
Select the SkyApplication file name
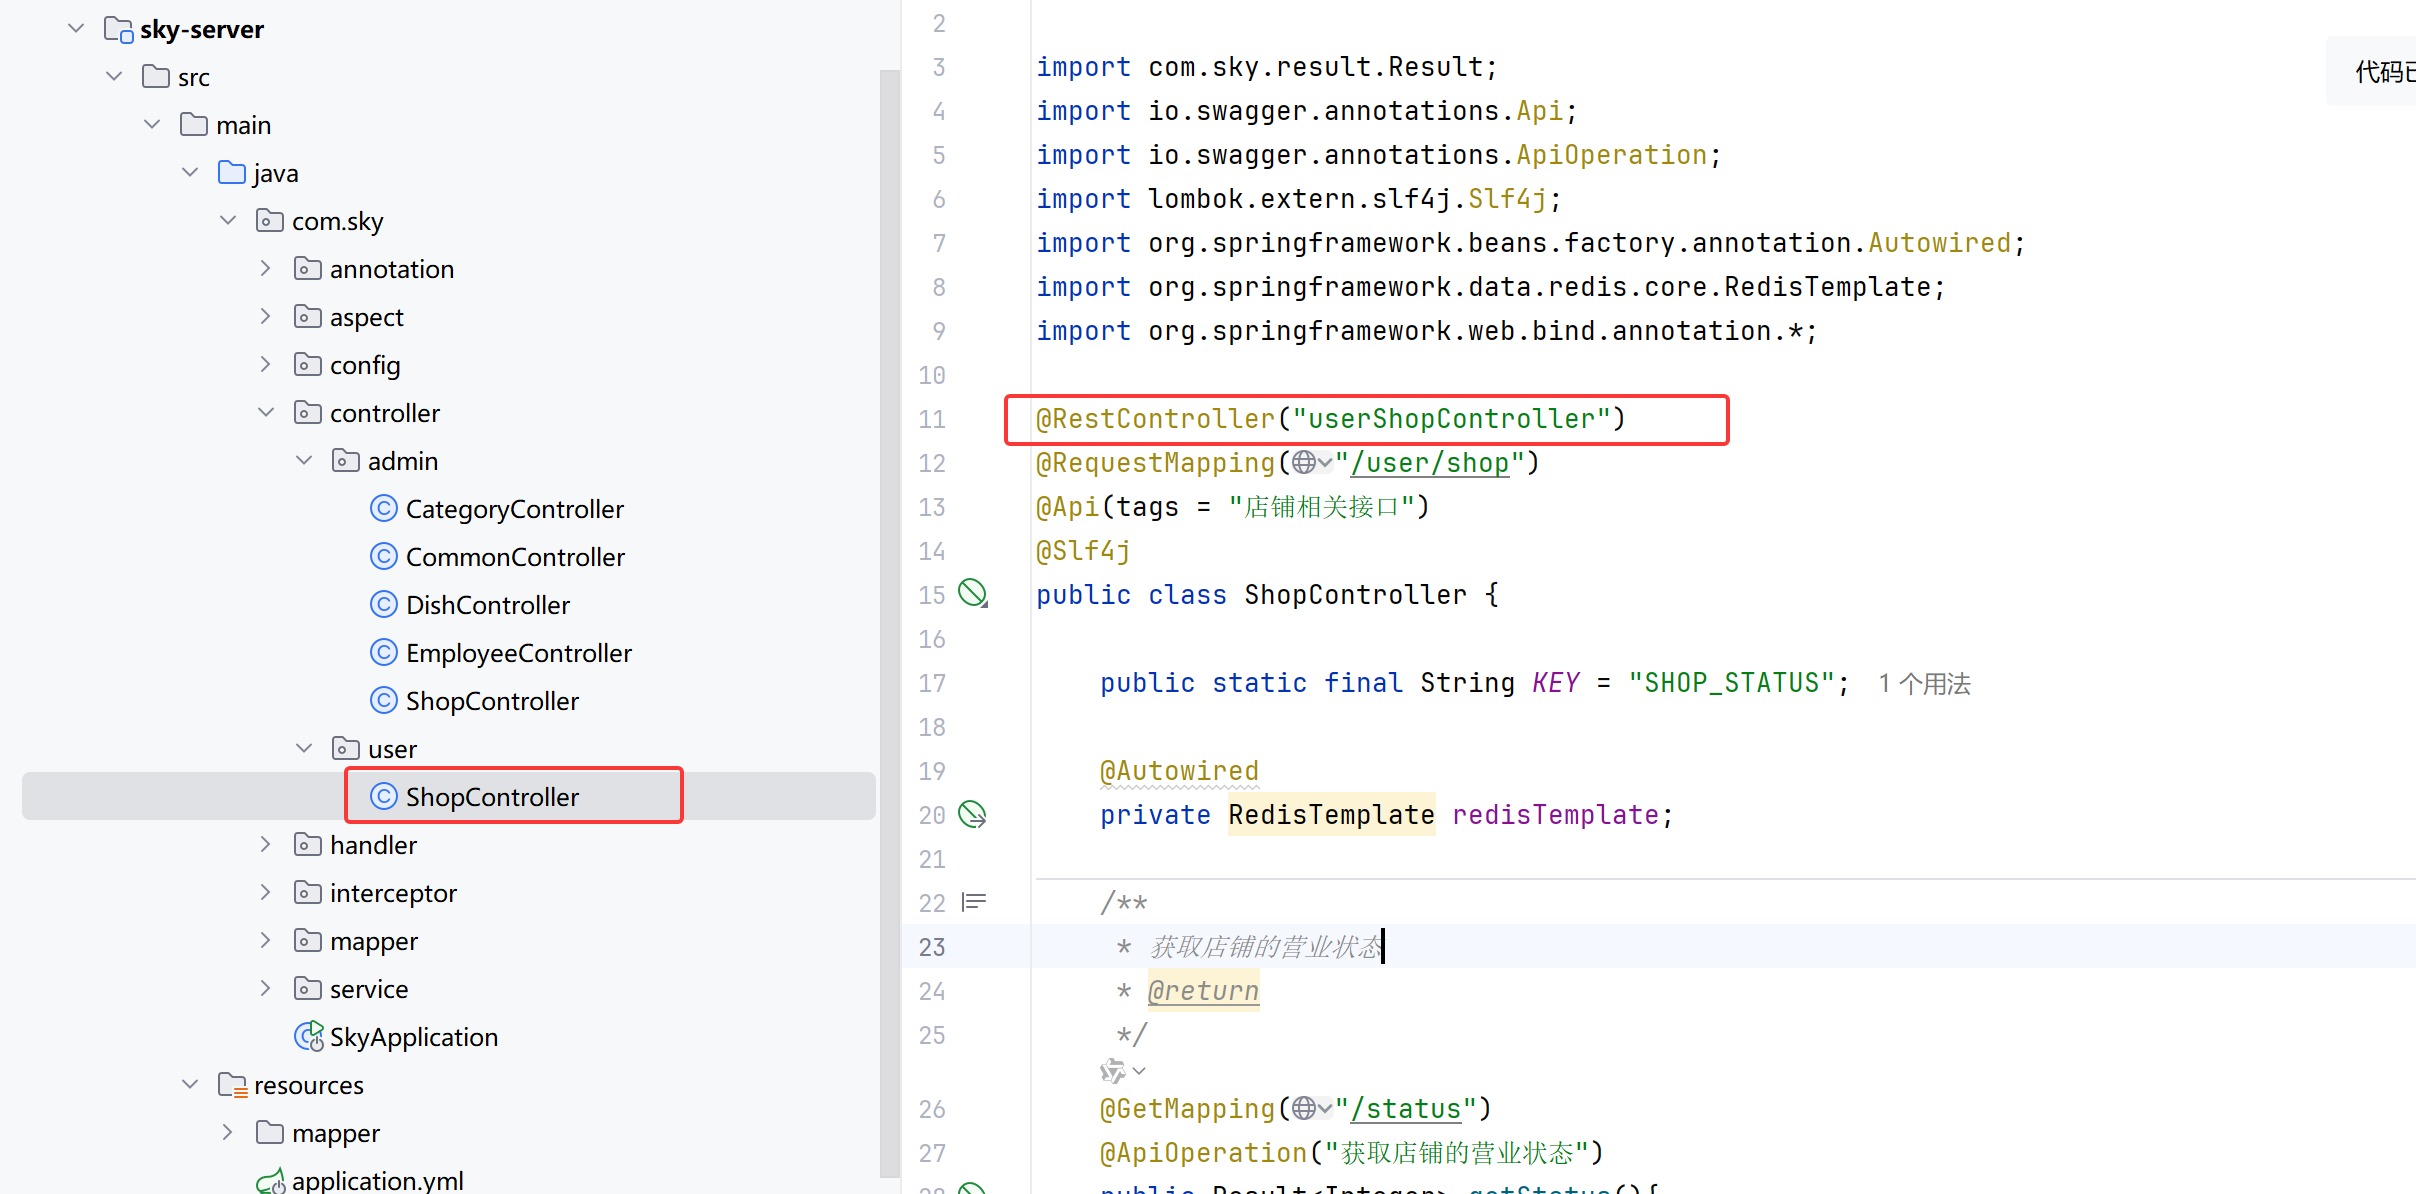414,1037
